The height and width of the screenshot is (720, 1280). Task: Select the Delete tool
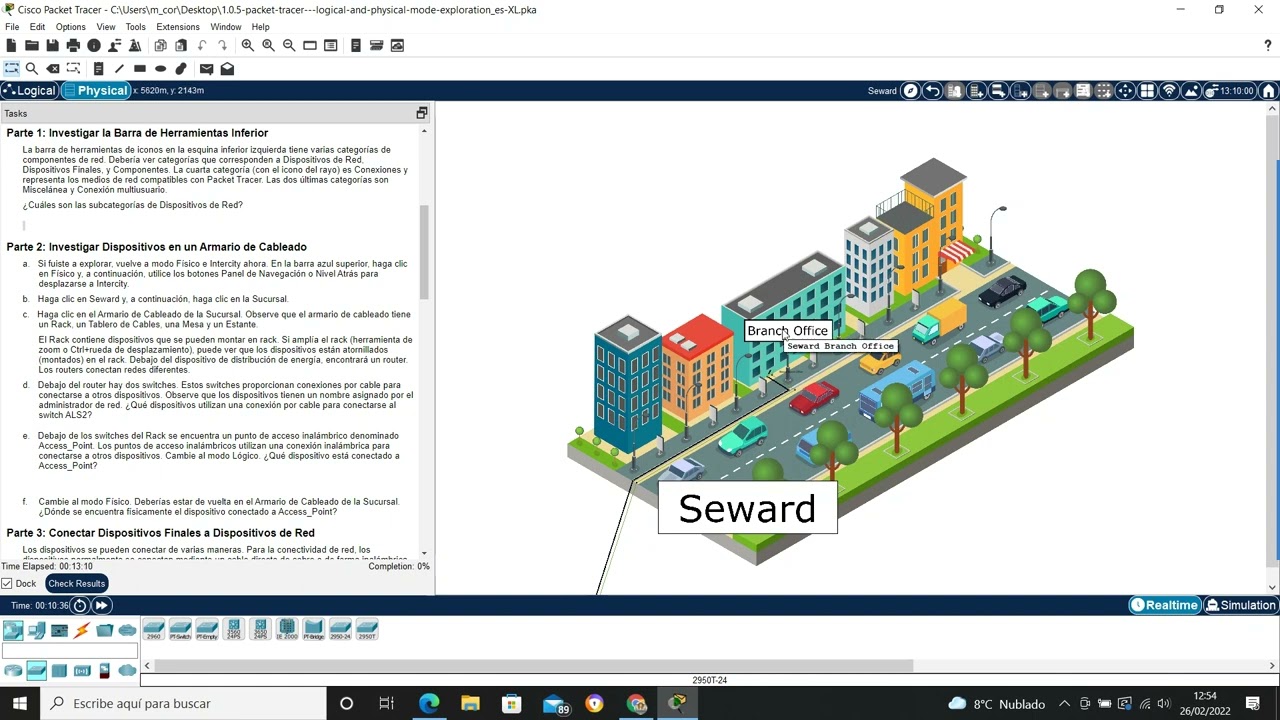[53, 69]
